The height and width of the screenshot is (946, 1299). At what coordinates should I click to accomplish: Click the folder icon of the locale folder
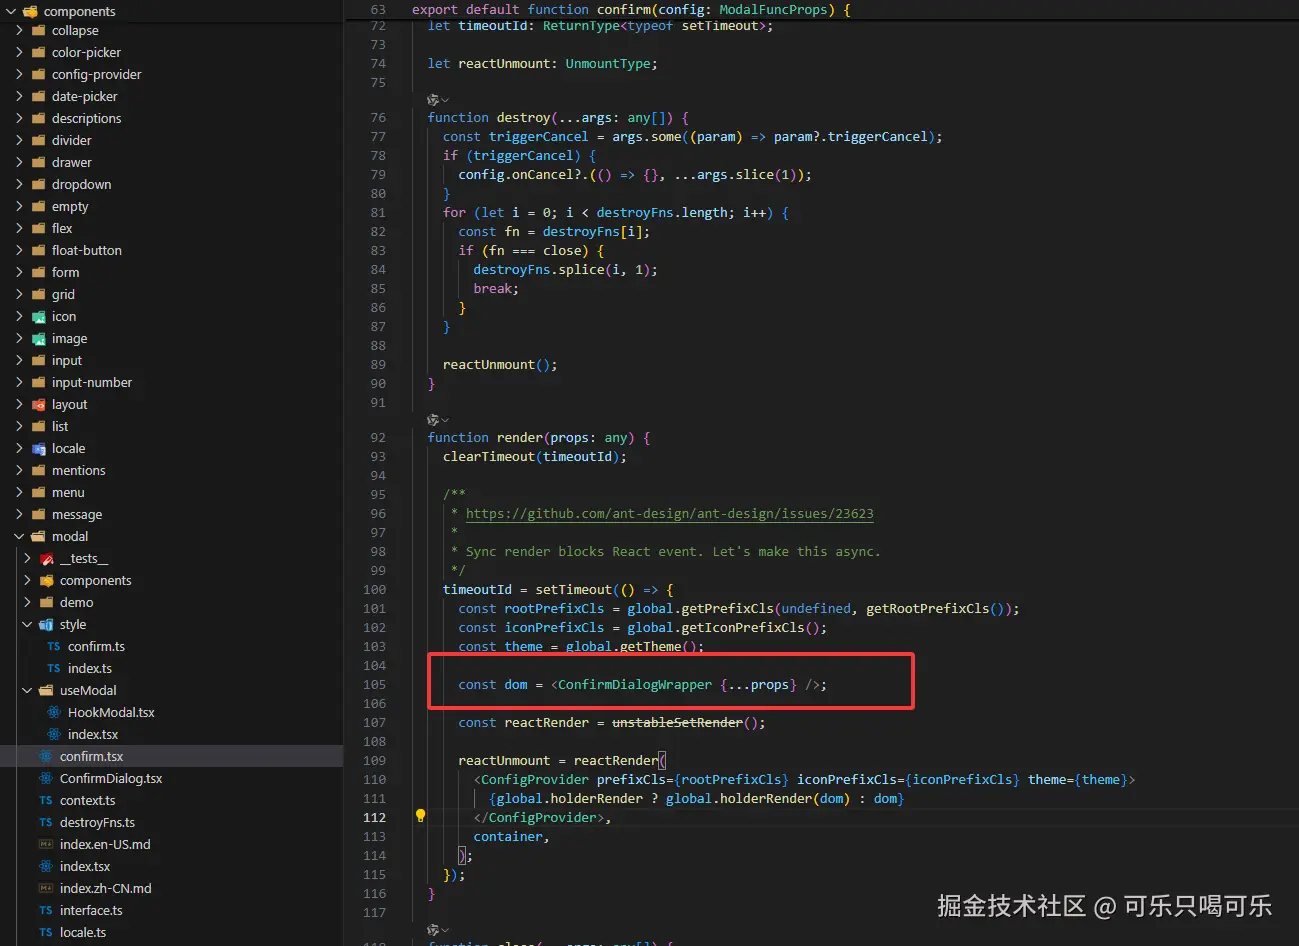click(38, 448)
